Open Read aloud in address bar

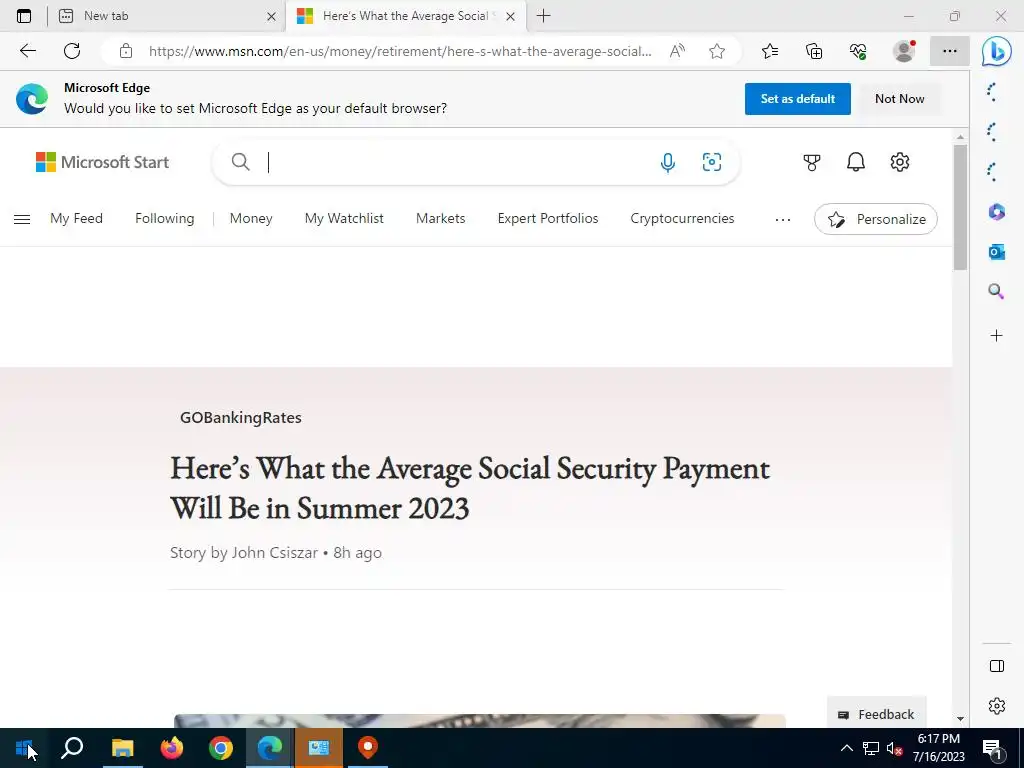pyautogui.click(x=677, y=51)
